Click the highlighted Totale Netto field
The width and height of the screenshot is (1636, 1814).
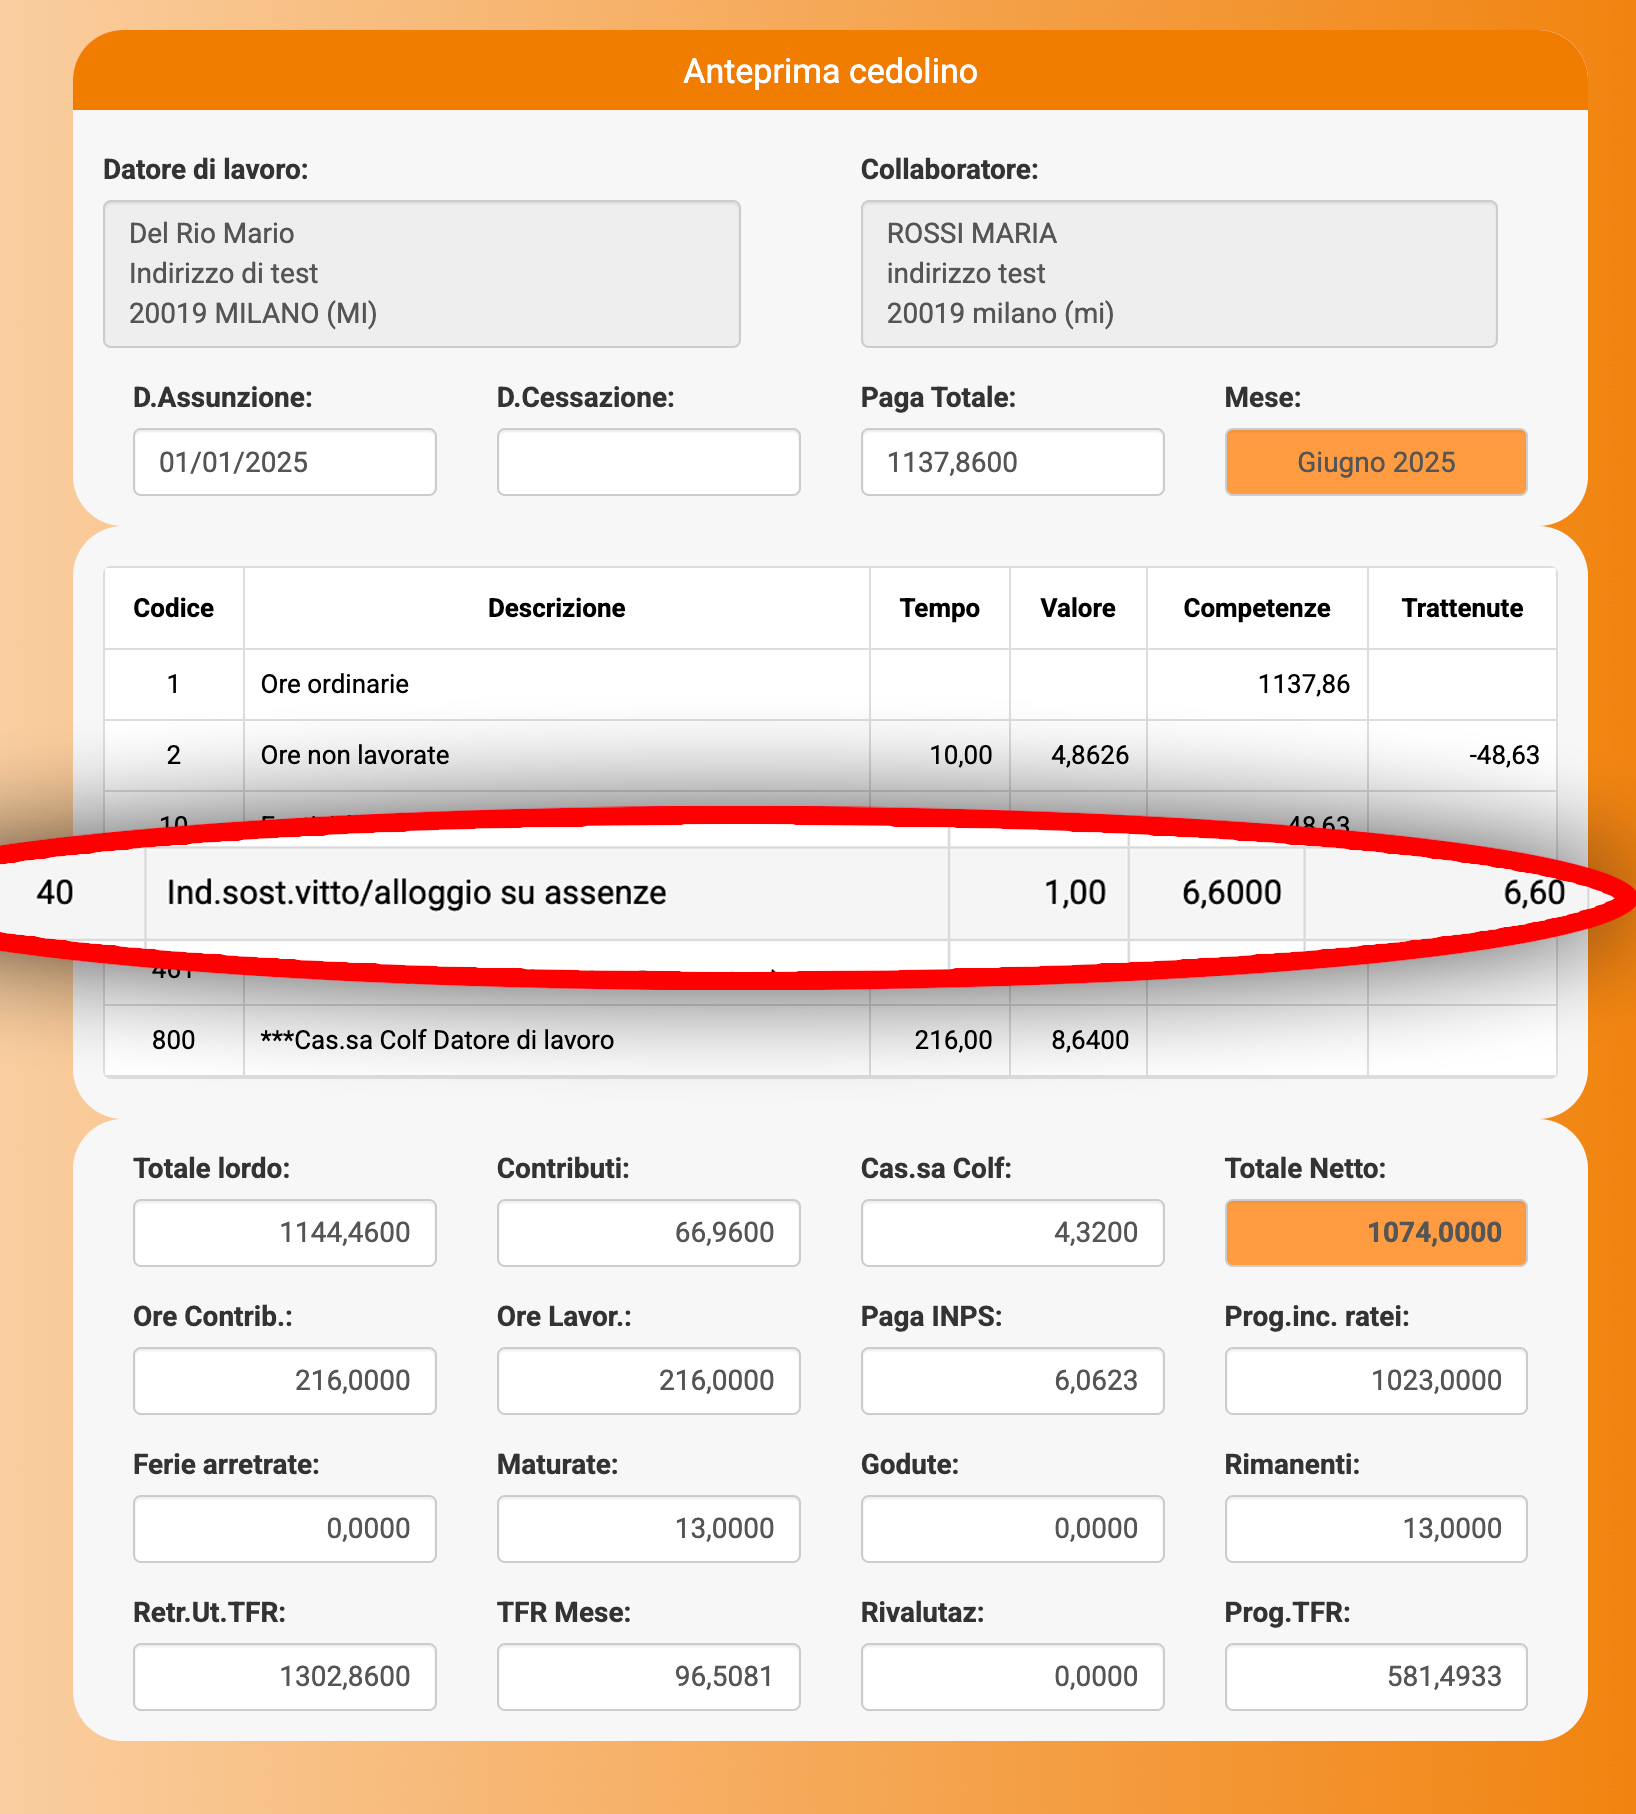point(1375,1232)
